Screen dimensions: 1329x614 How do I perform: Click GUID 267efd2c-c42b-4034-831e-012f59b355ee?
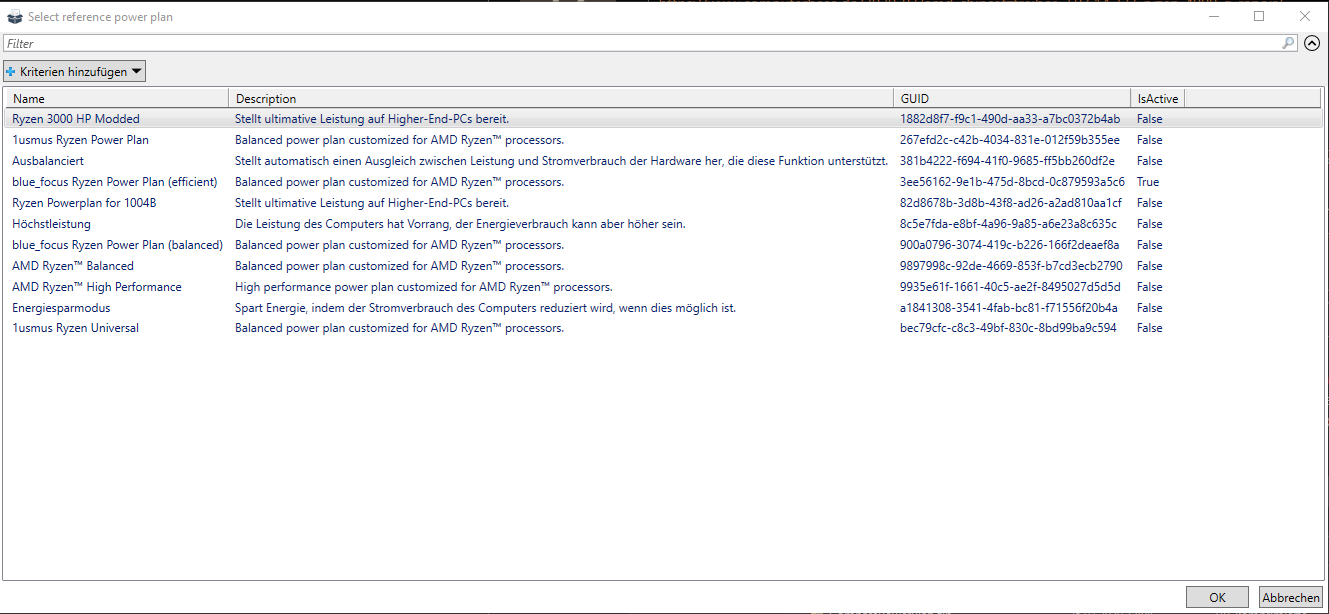1010,140
